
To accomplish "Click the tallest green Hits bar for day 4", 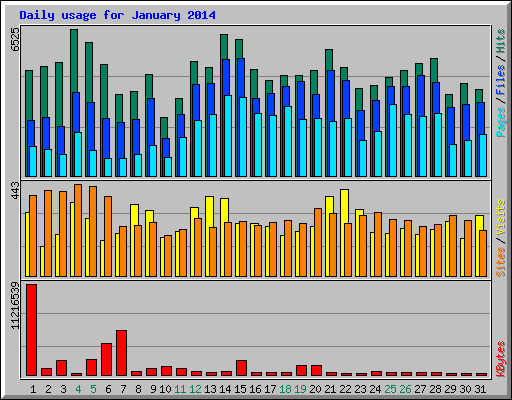I will coord(74,60).
